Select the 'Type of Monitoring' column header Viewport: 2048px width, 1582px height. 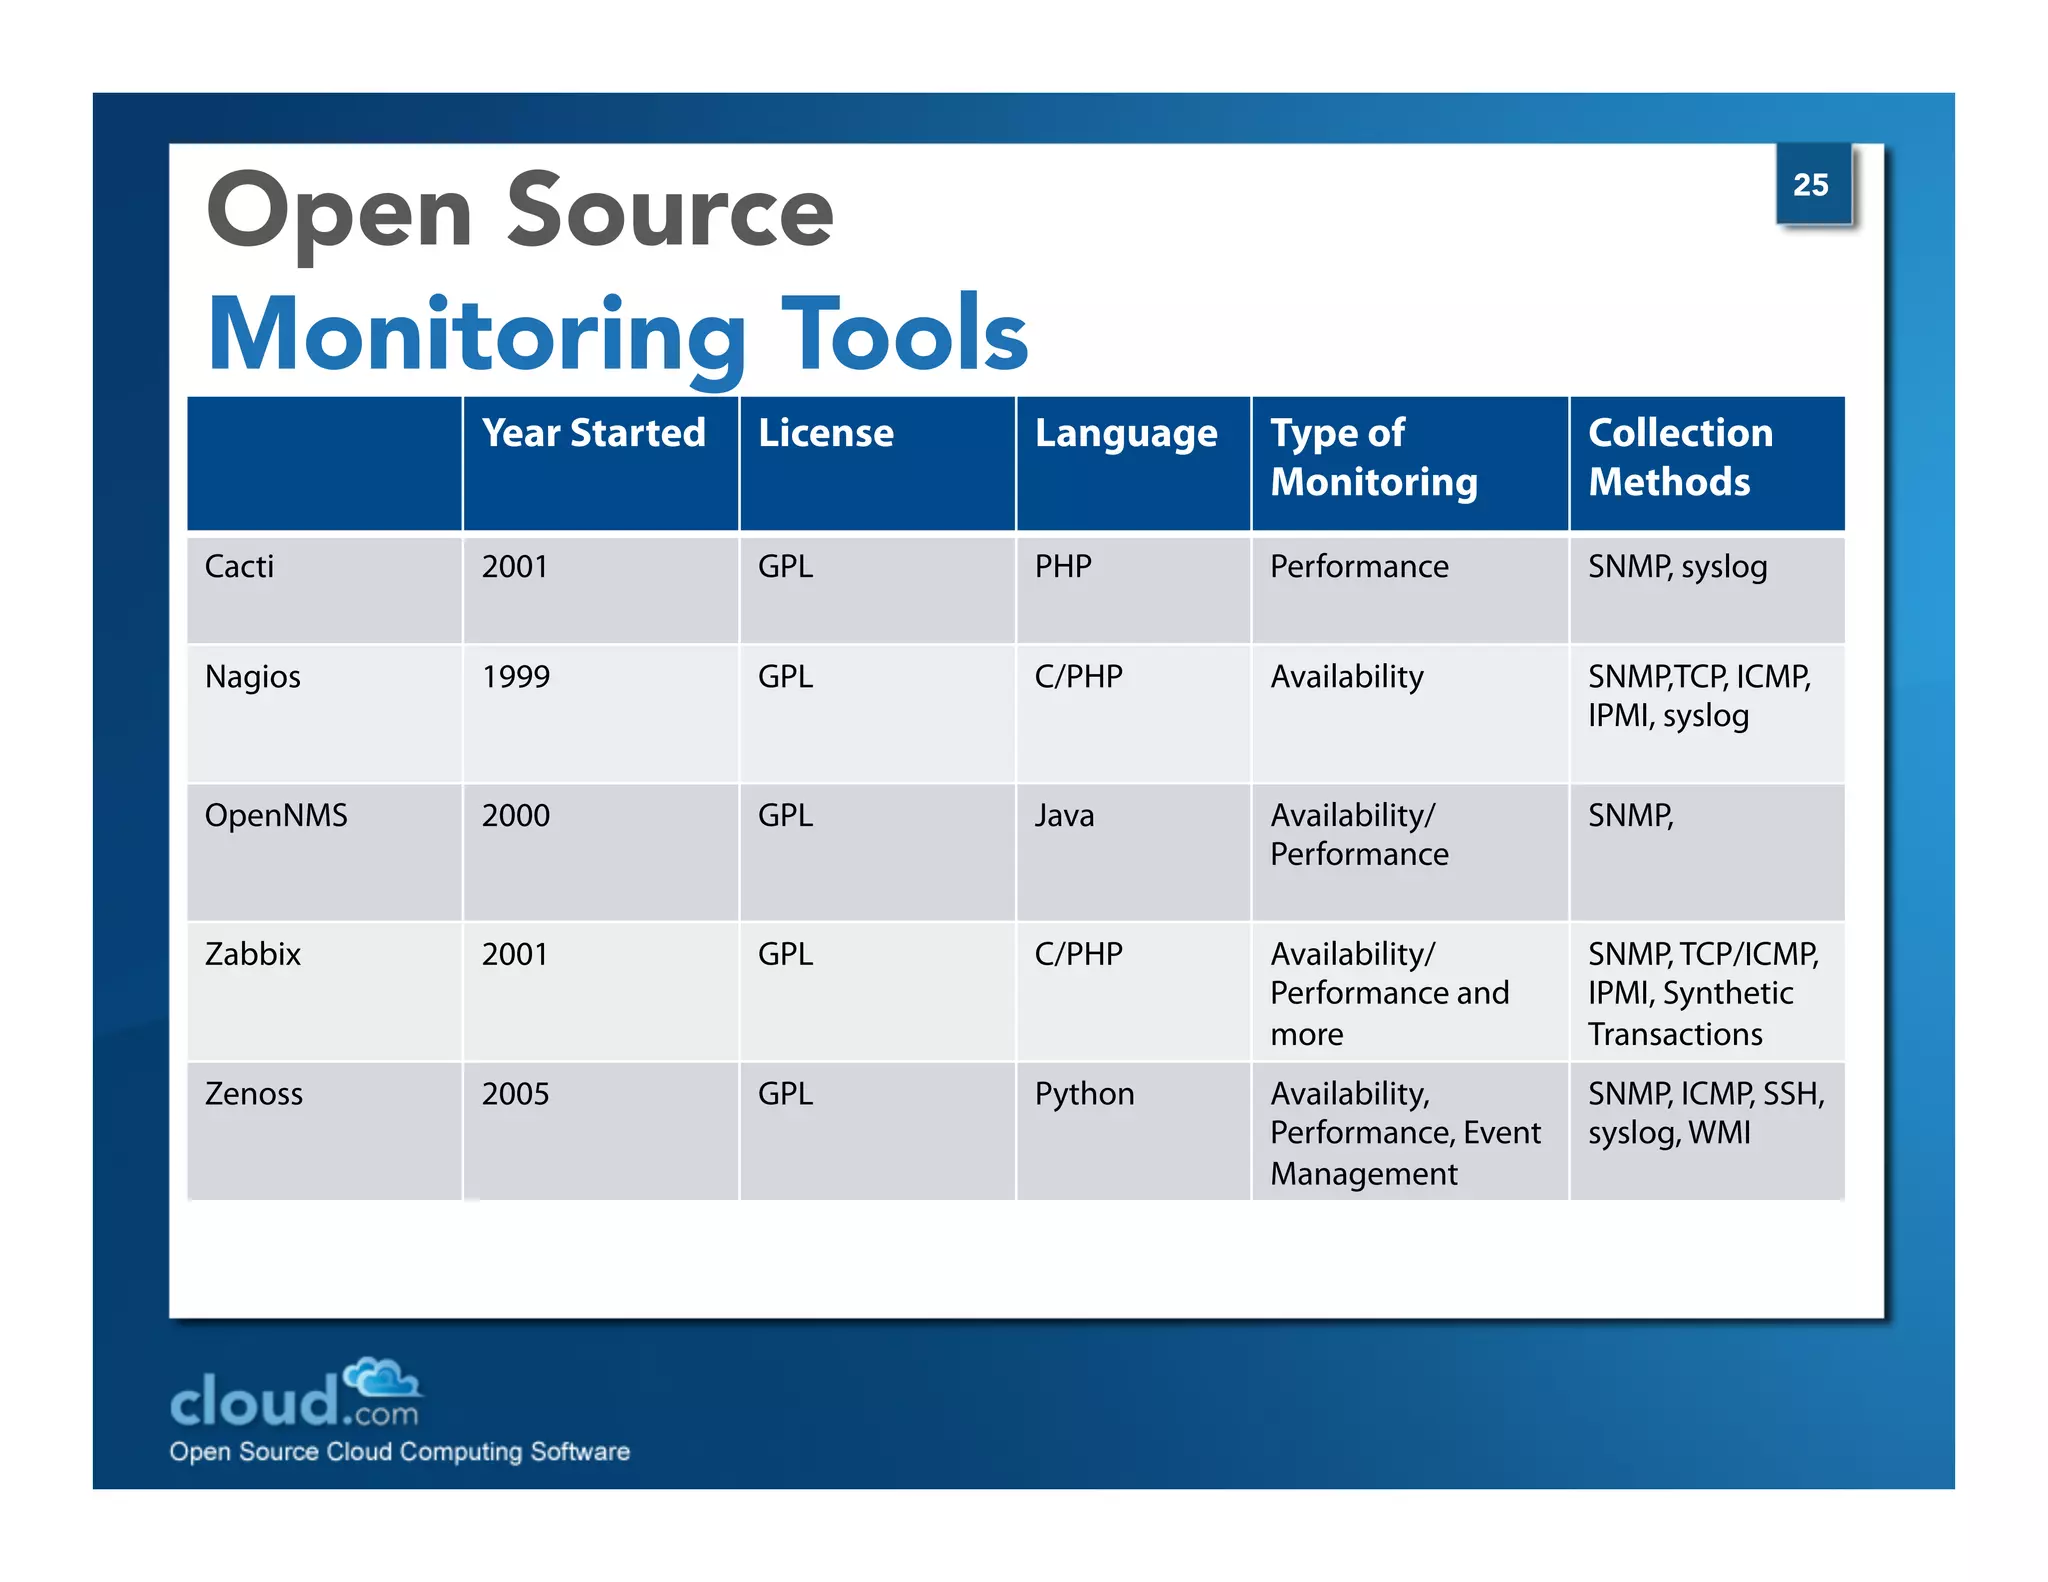coord(1410,463)
